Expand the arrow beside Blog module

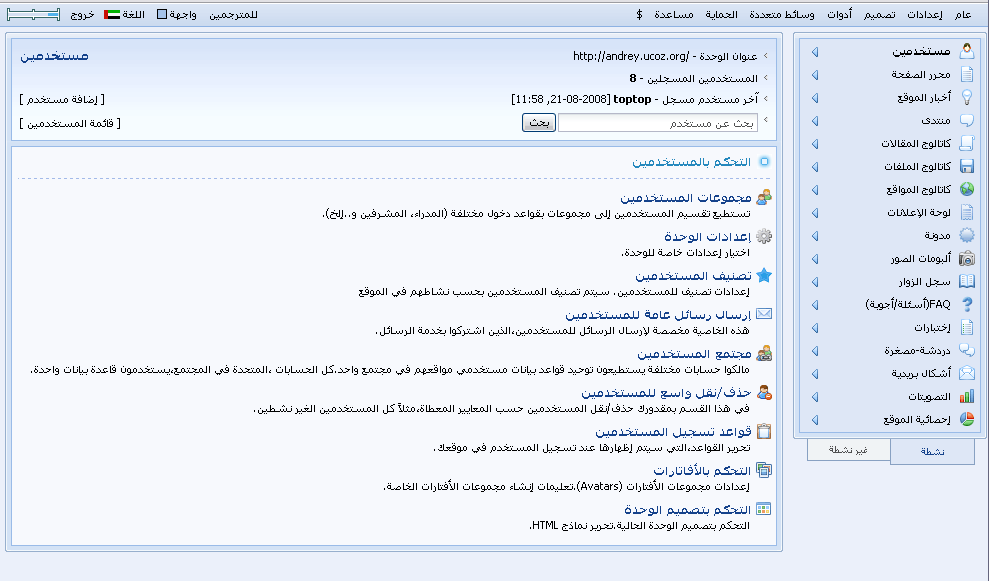[814, 235]
